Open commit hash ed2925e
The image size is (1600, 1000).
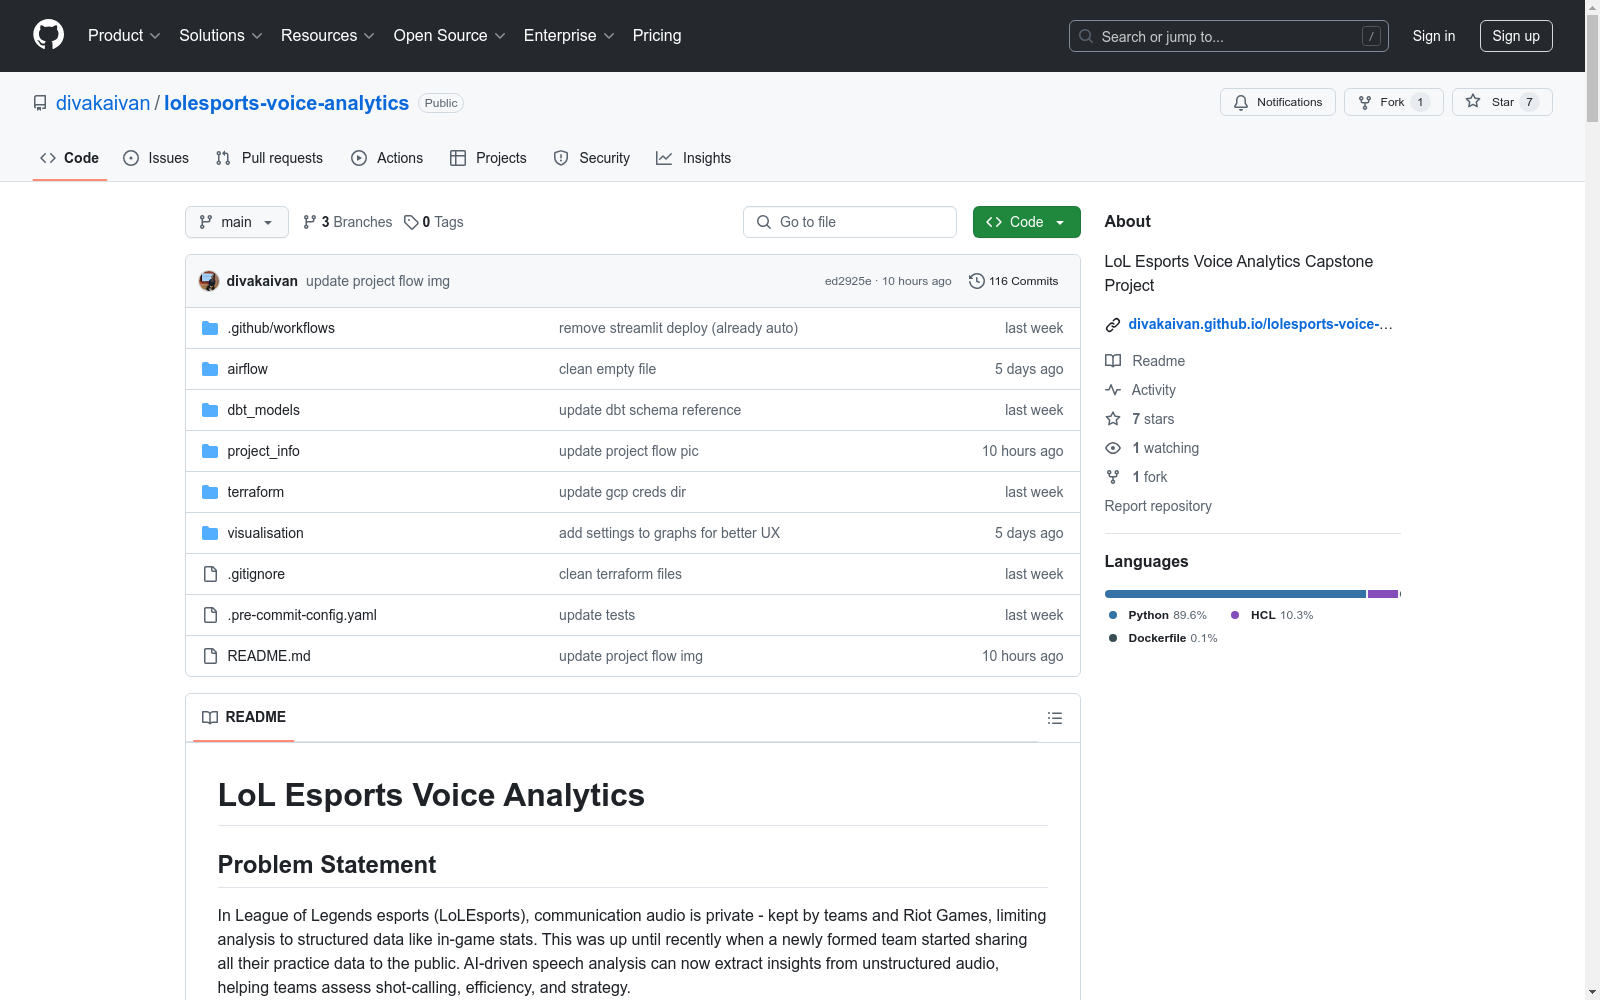(848, 281)
